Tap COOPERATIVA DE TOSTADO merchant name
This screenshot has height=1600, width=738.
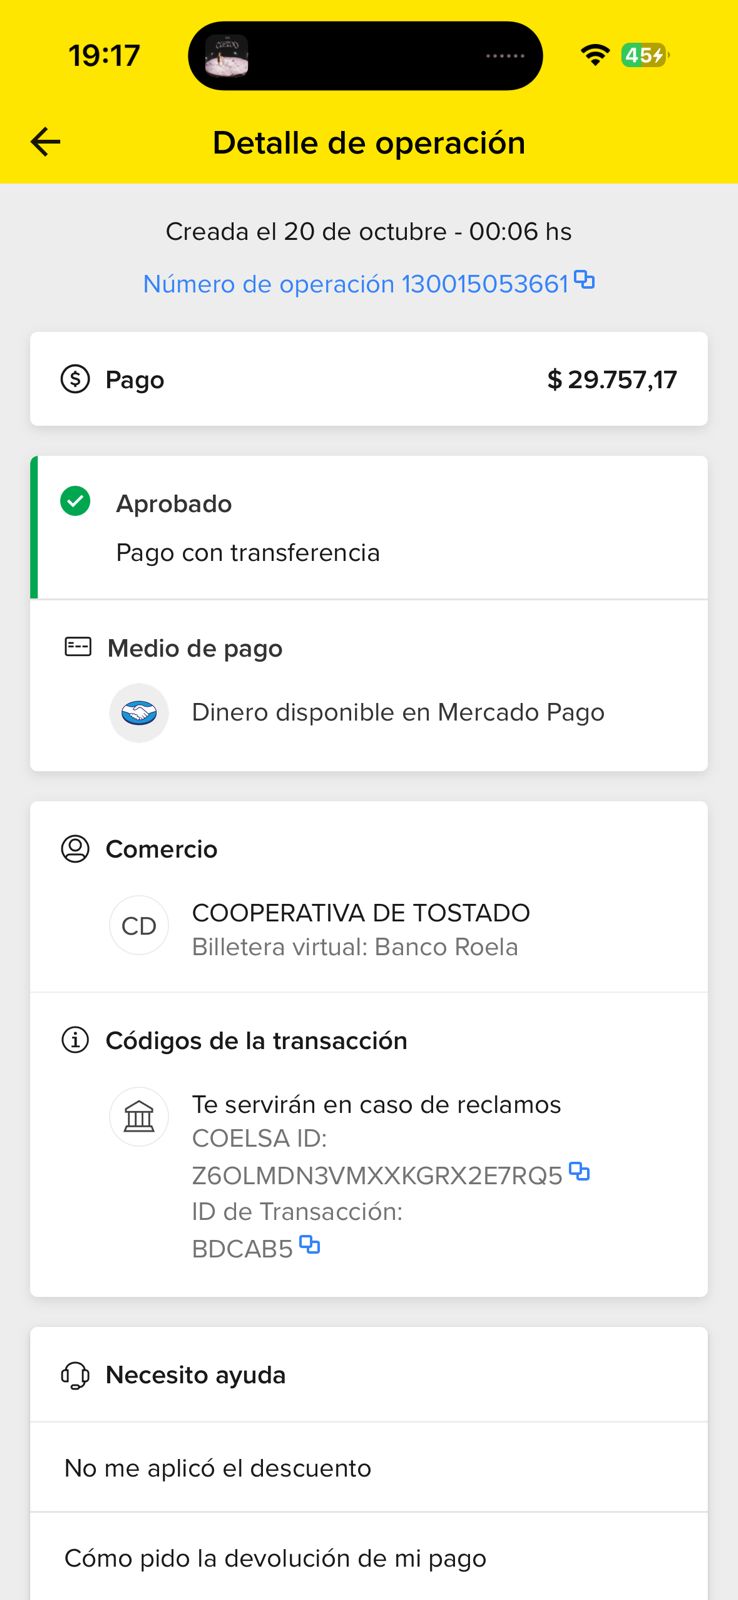click(x=361, y=913)
